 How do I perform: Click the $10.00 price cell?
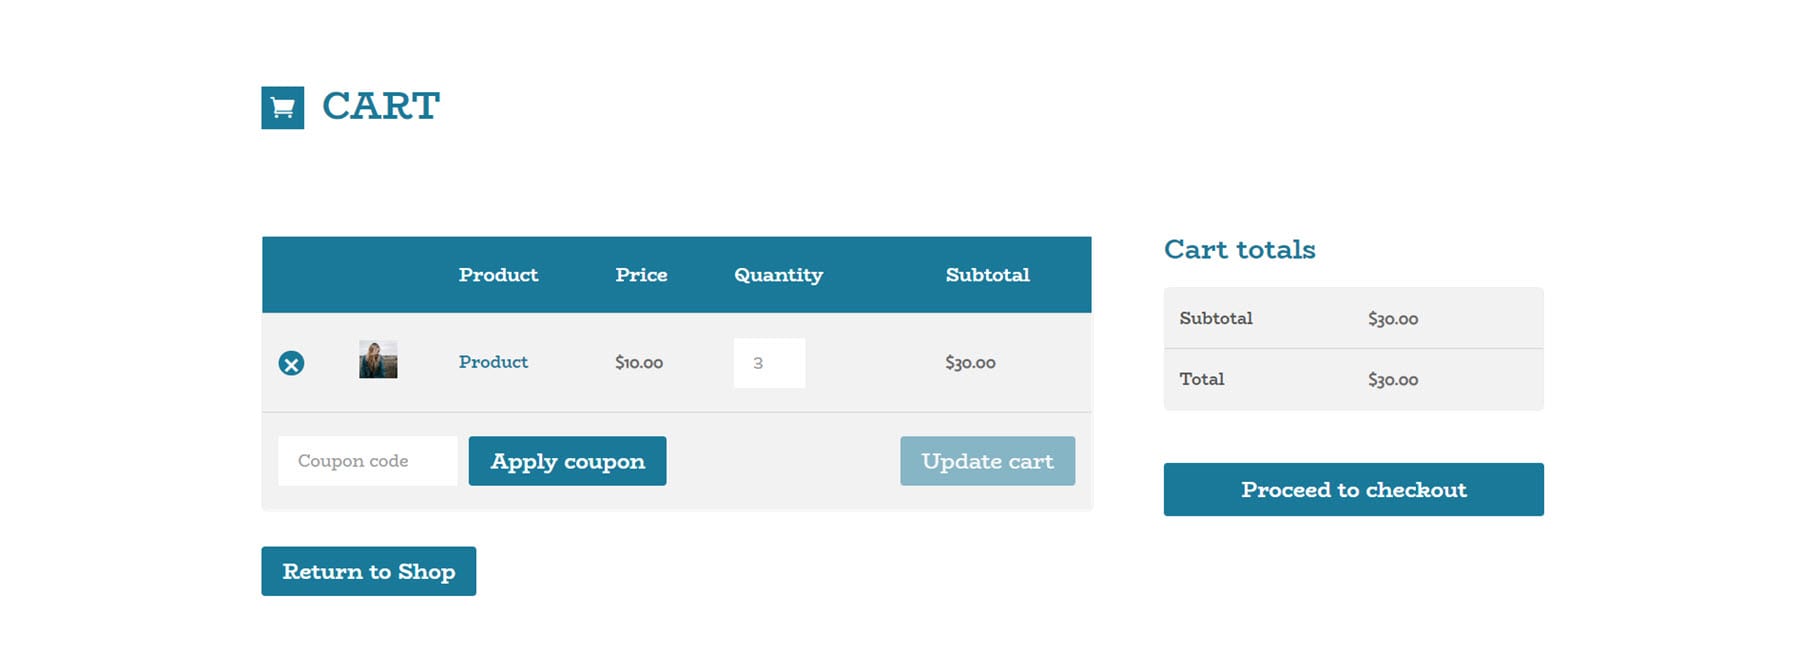click(638, 363)
